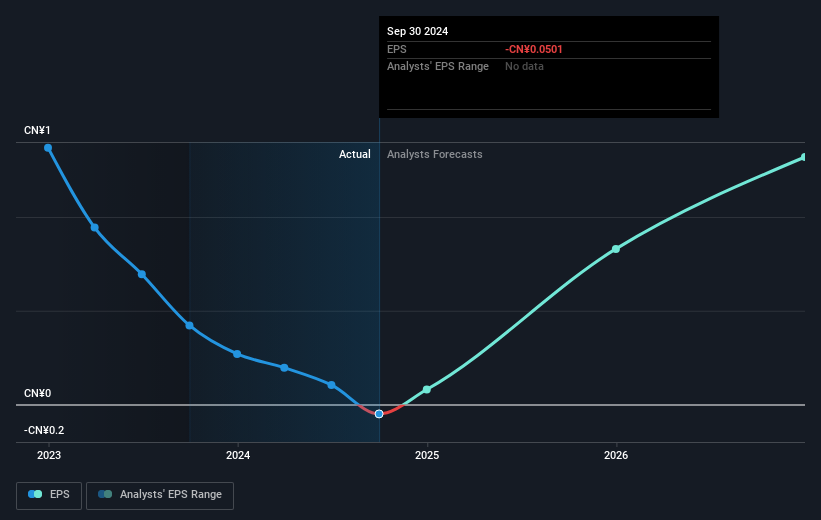Toggle the EPS legend series
Image resolution: width=821 pixels, height=520 pixels.
point(49,495)
